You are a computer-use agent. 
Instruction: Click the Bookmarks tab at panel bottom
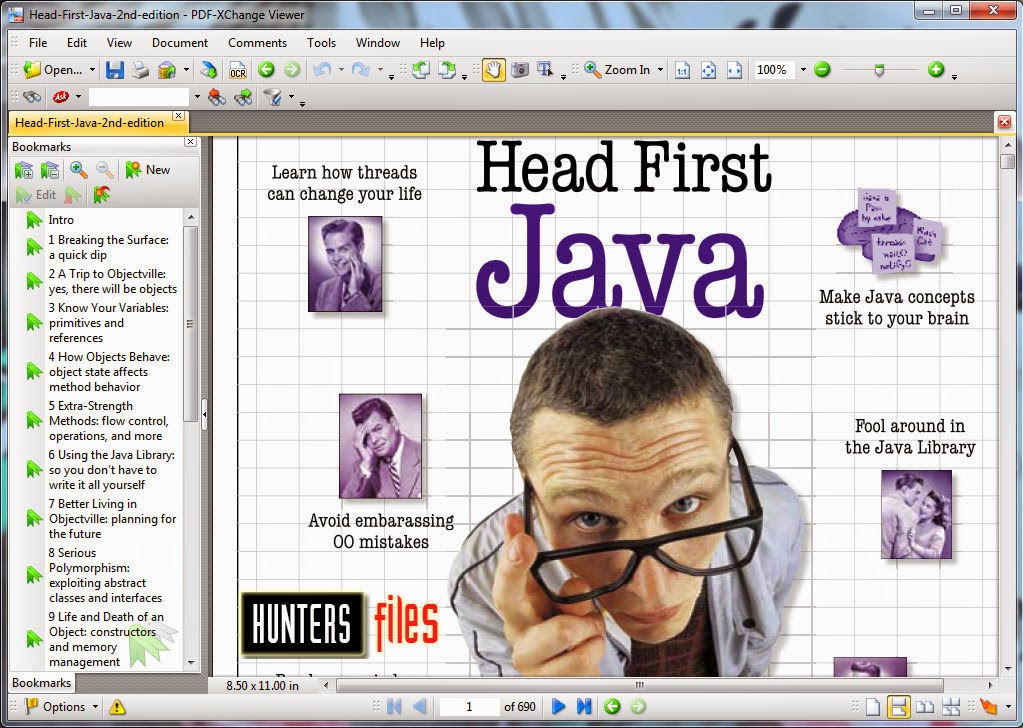pyautogui.click(x=41, y=683)
